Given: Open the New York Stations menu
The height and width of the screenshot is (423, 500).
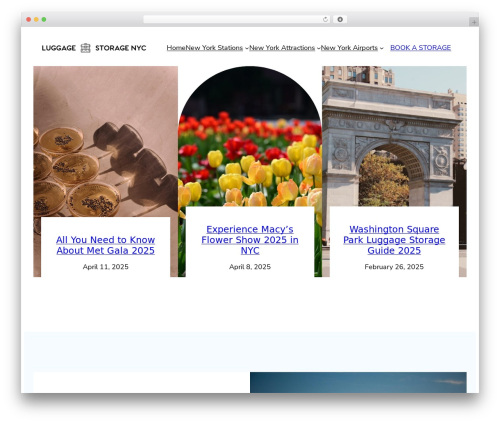Looking at the screenshot, I should click(214, 48).
